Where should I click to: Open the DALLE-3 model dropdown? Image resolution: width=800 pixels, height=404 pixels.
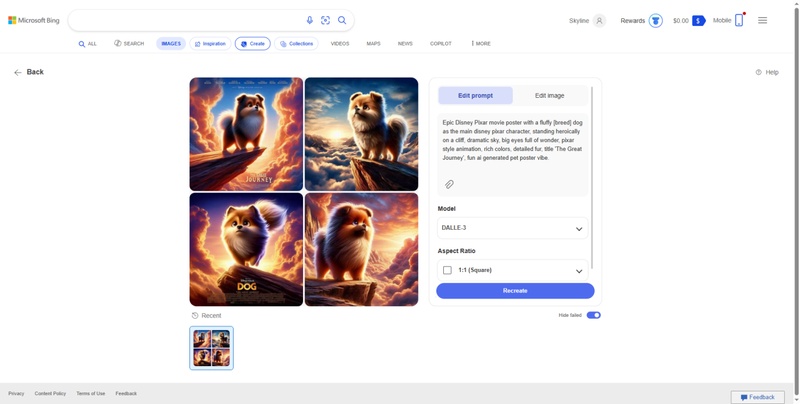point(513,228)
